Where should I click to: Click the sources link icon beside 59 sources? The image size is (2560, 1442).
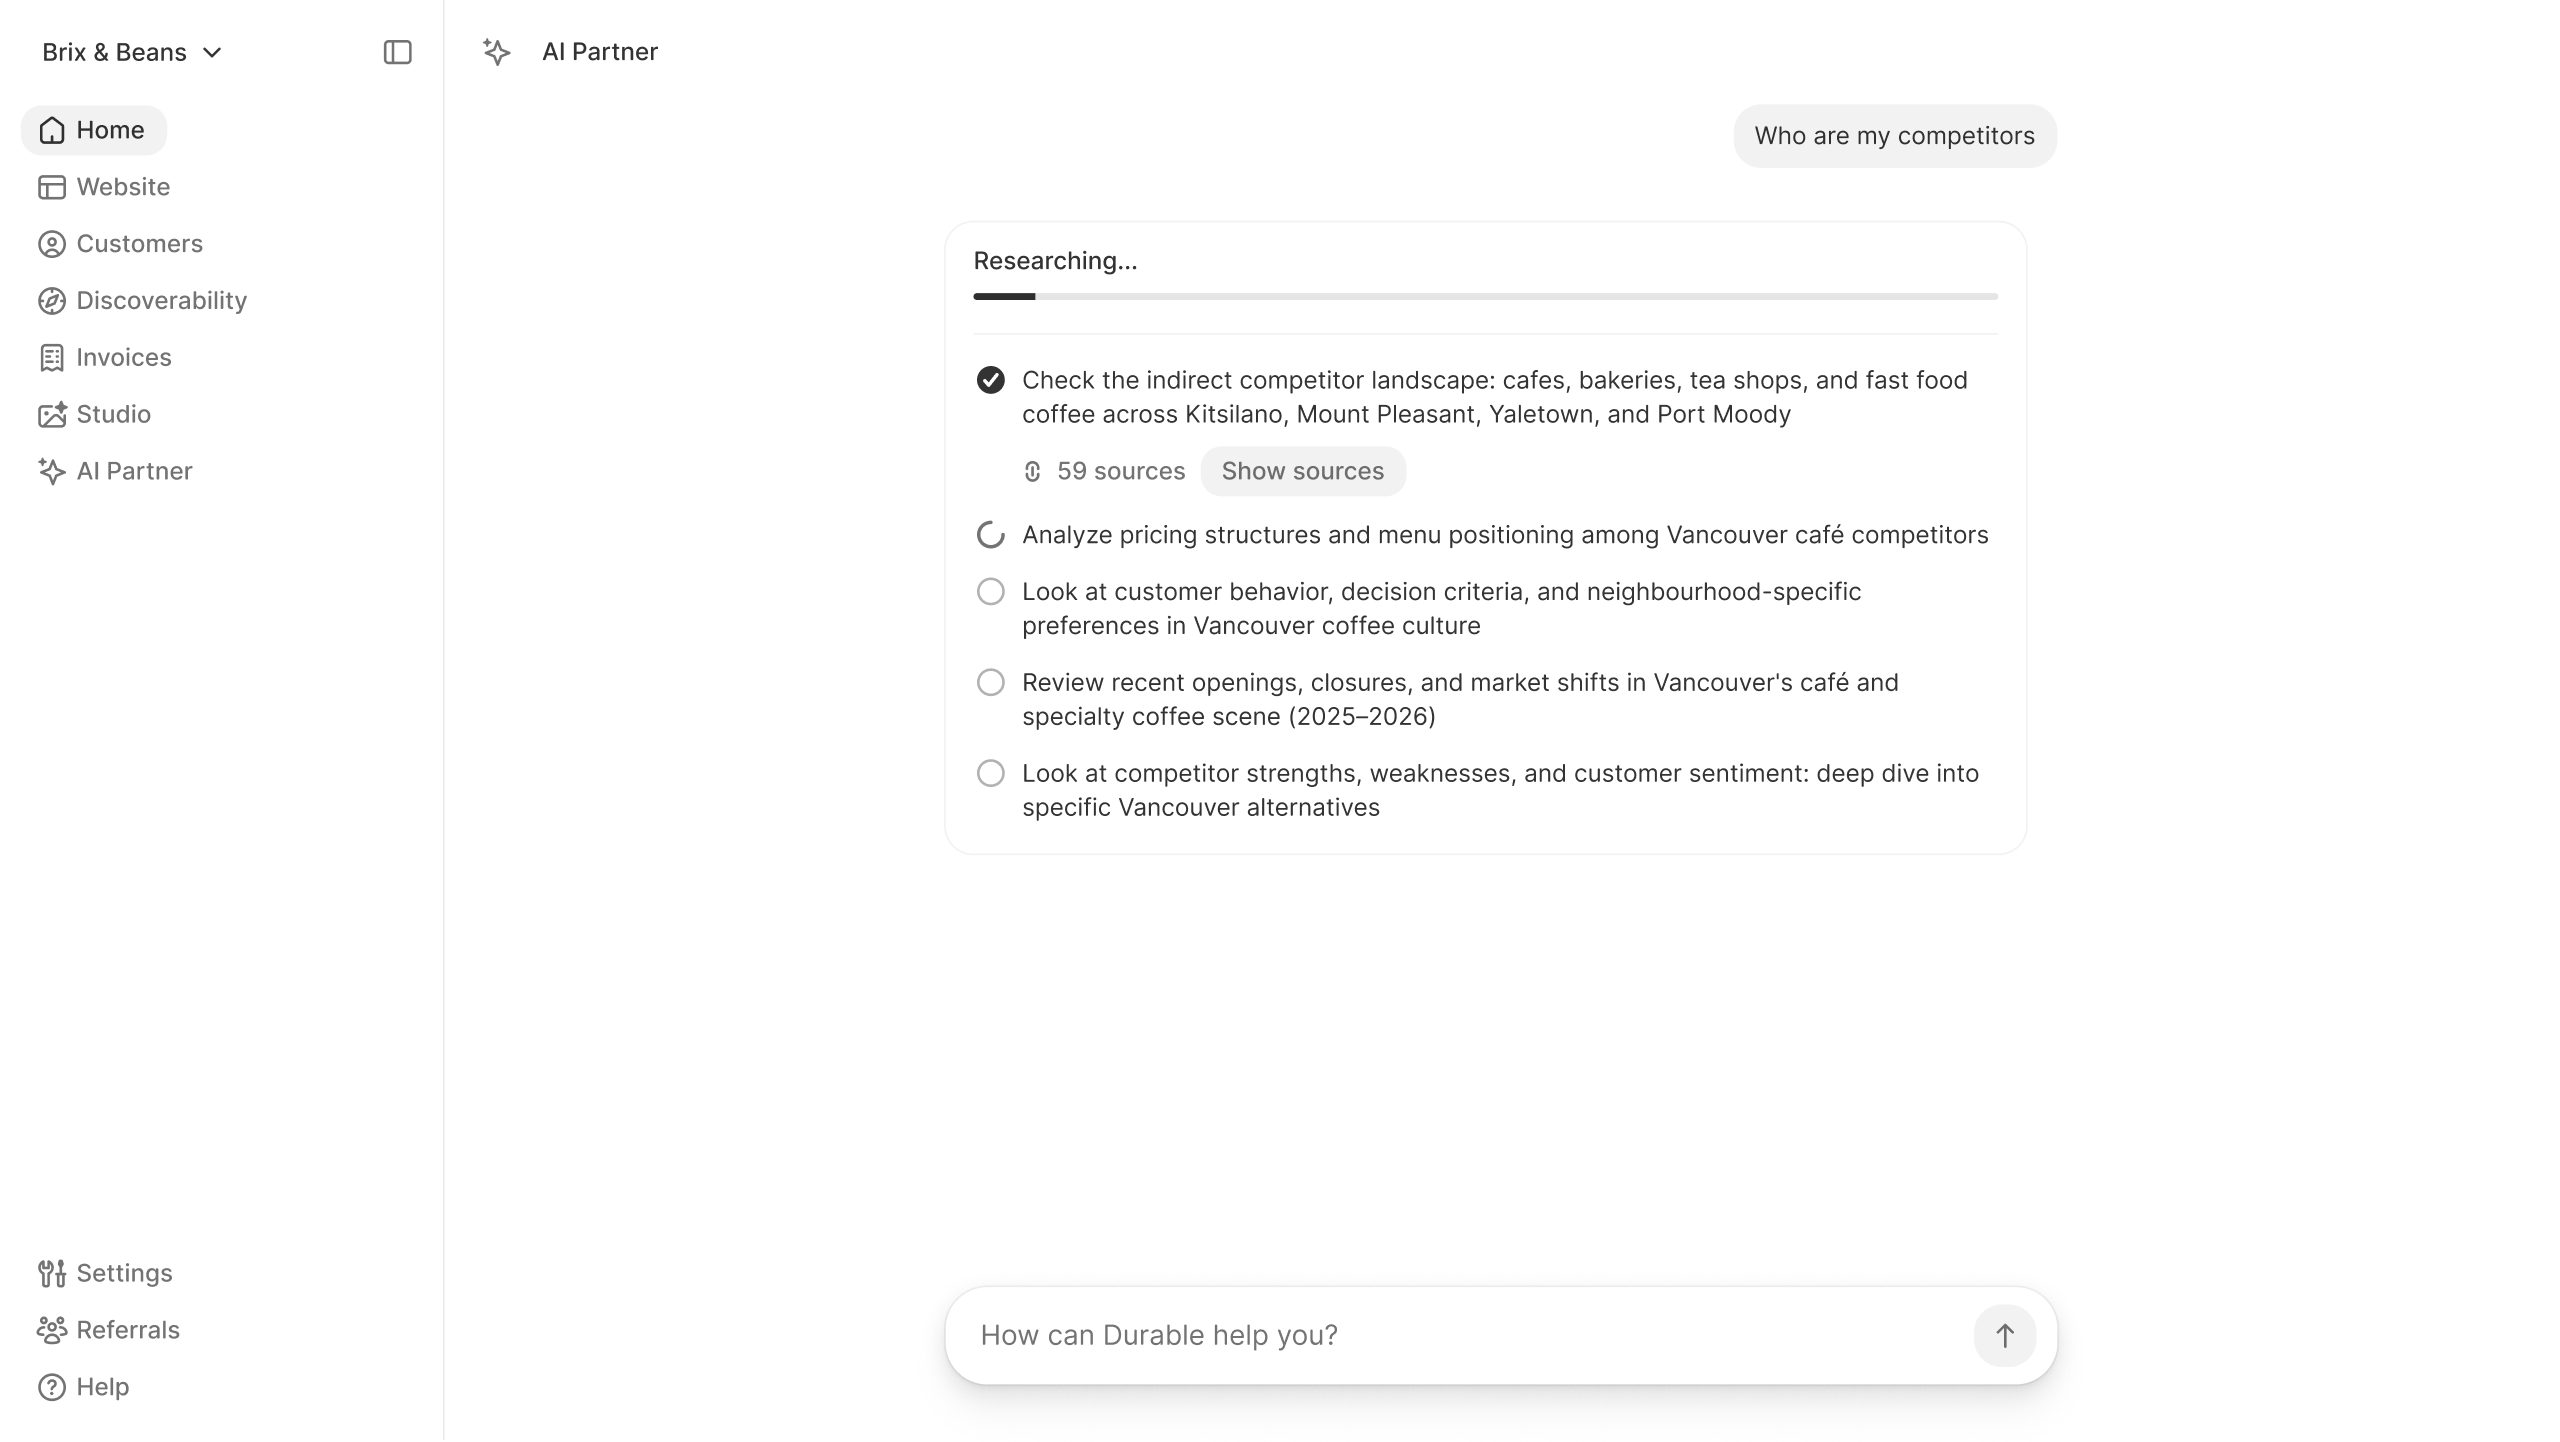coord(1033,471)
